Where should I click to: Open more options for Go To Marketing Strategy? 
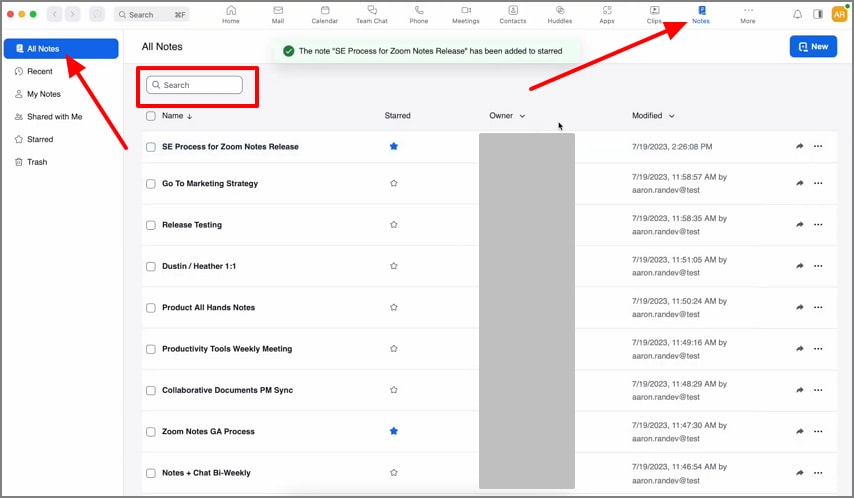818,183
